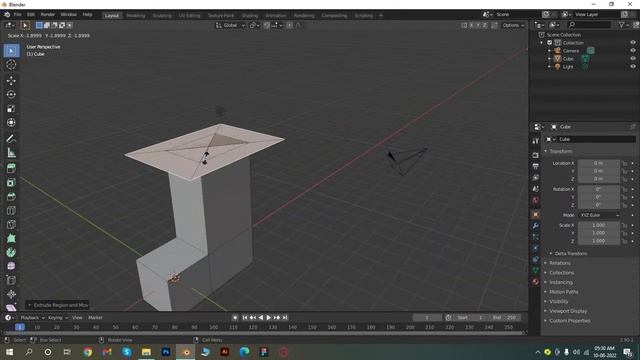The width and height of the screenshot is (640, 360).
Task: Hide the Cube object in the outliner
Action: [x=633, y=58]
